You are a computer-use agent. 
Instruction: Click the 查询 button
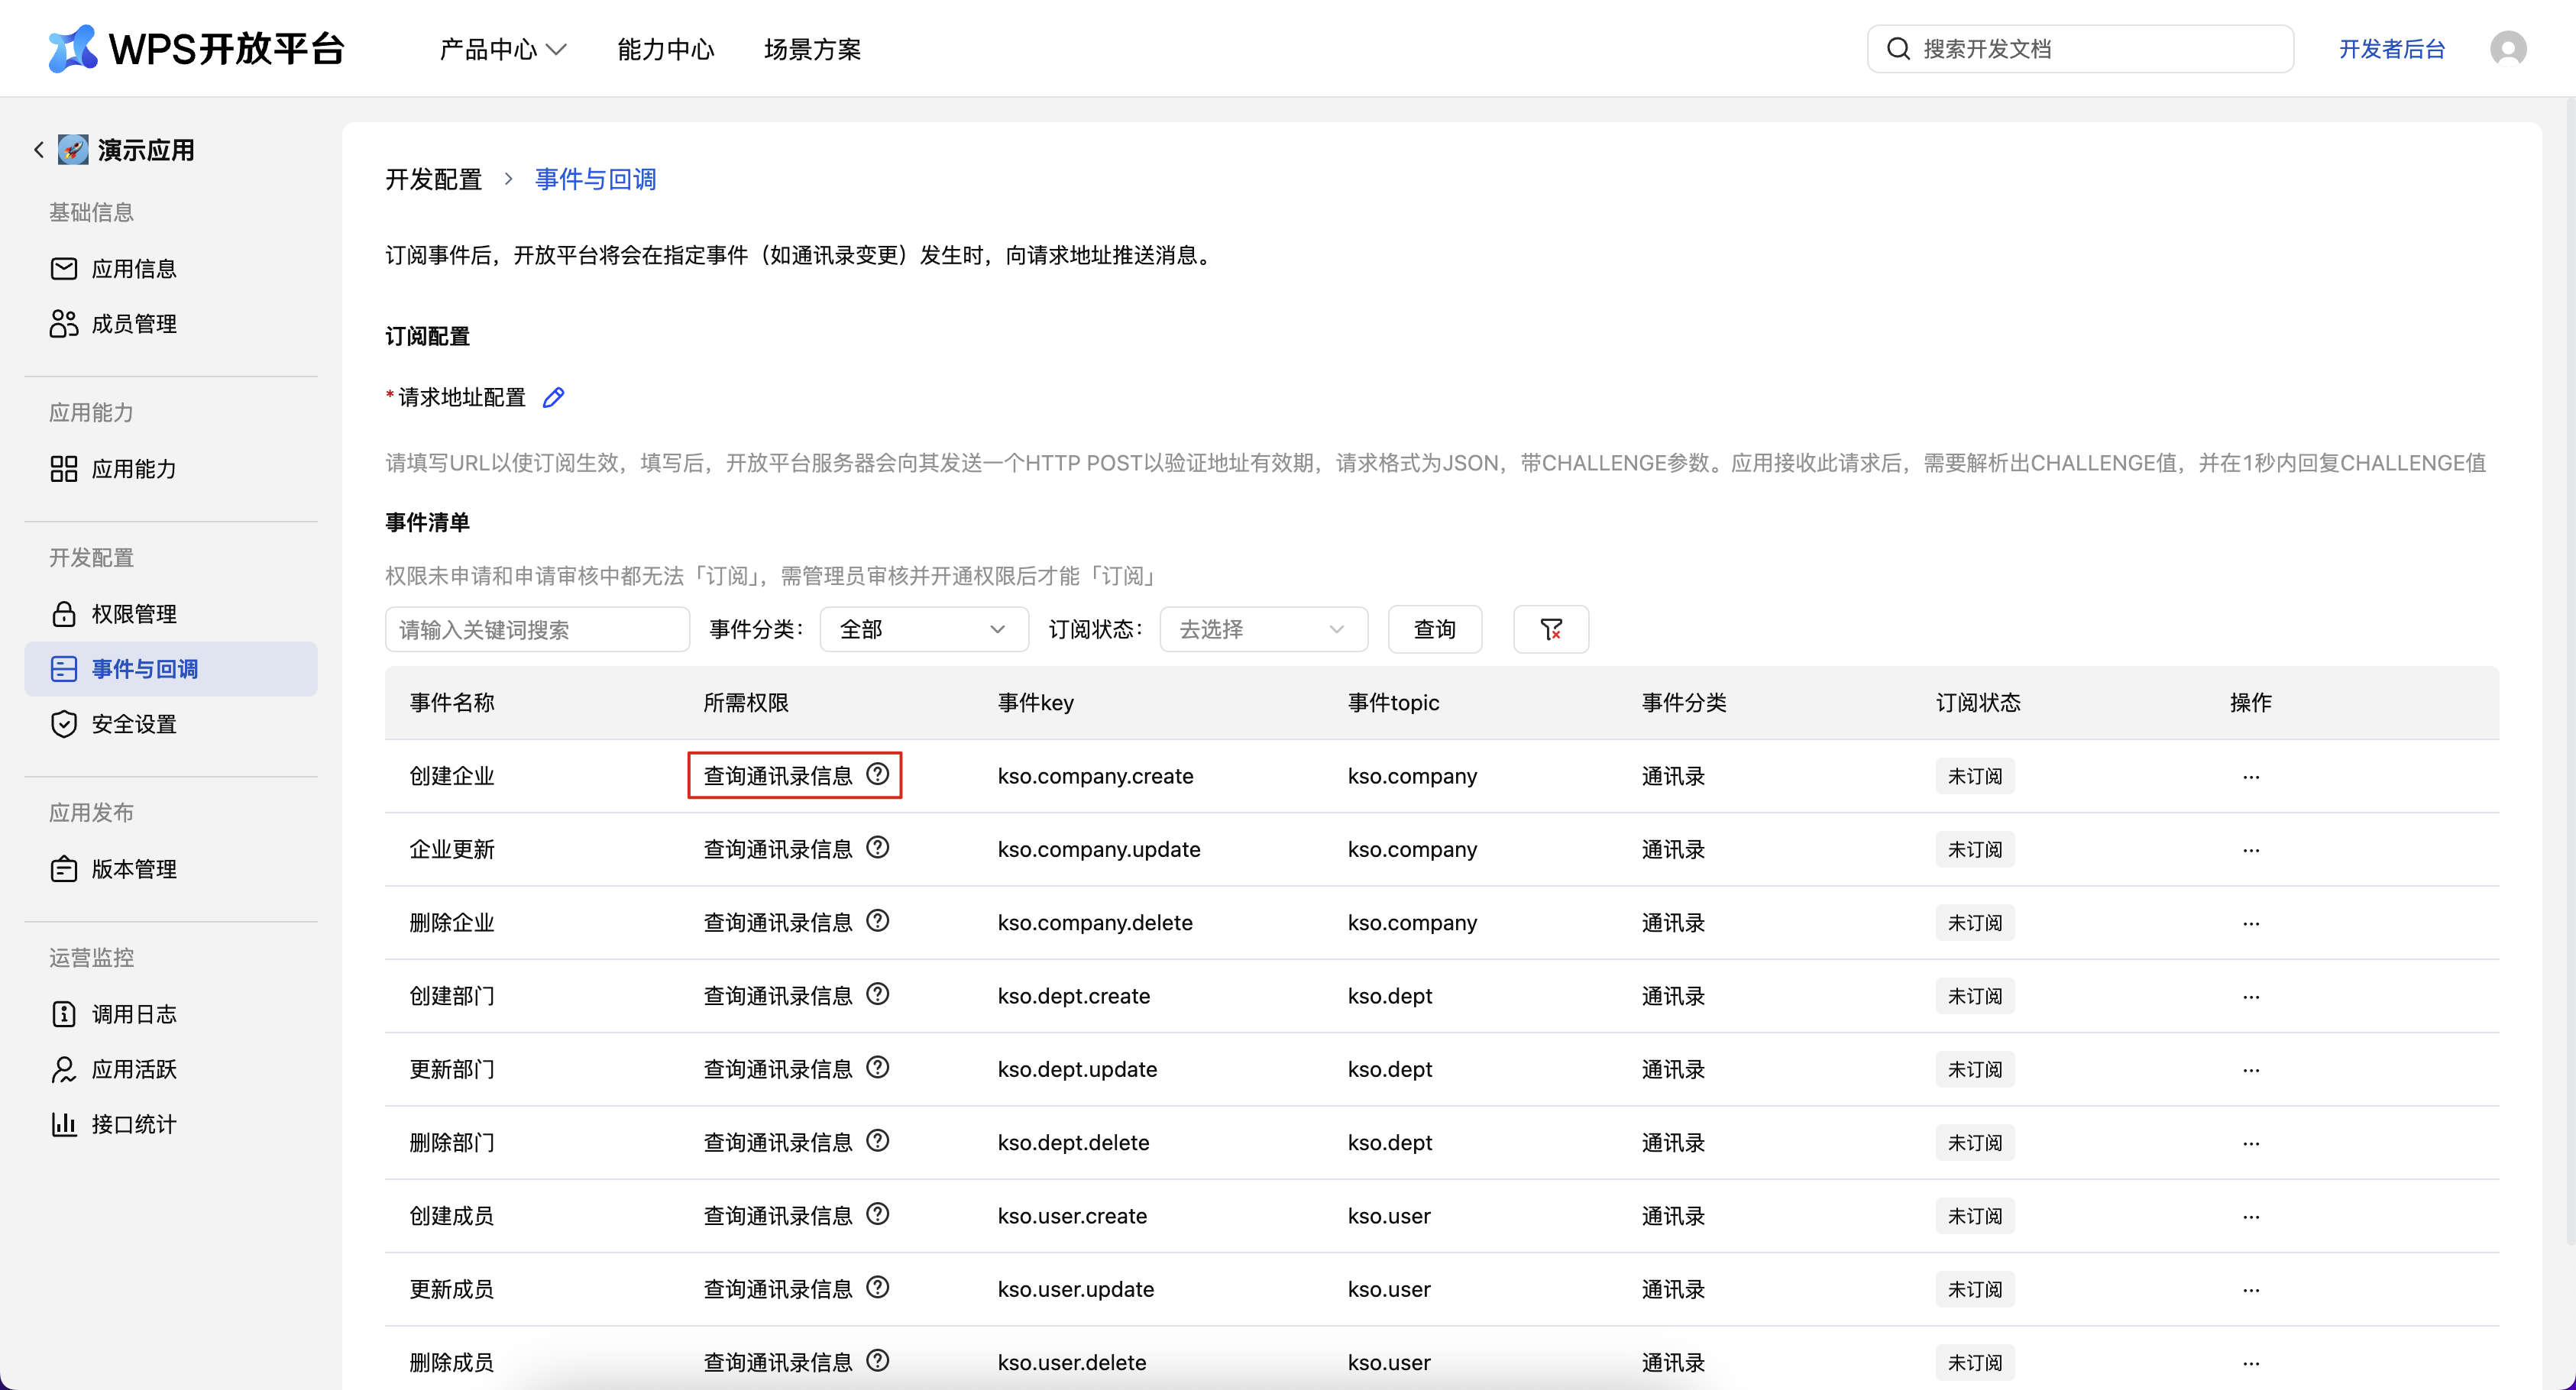1434,629
